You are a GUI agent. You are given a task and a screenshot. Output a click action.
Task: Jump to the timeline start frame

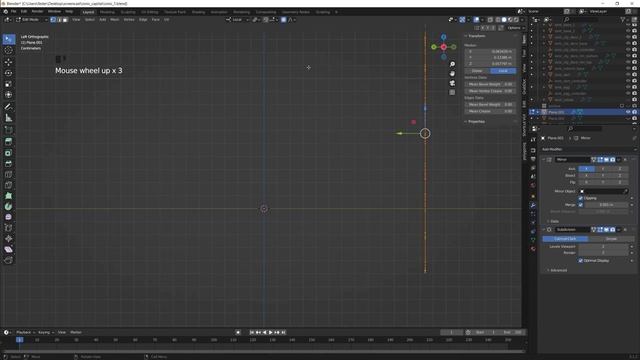point(252,332)
